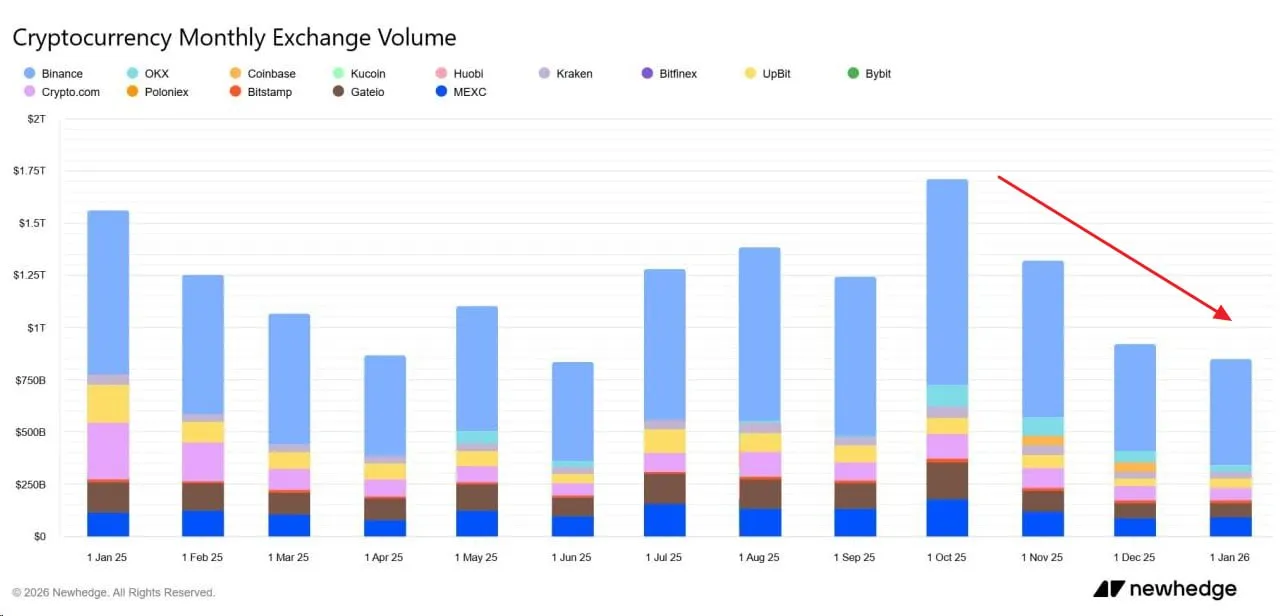Click the newhedge logo icon mark

(1108, 589)
